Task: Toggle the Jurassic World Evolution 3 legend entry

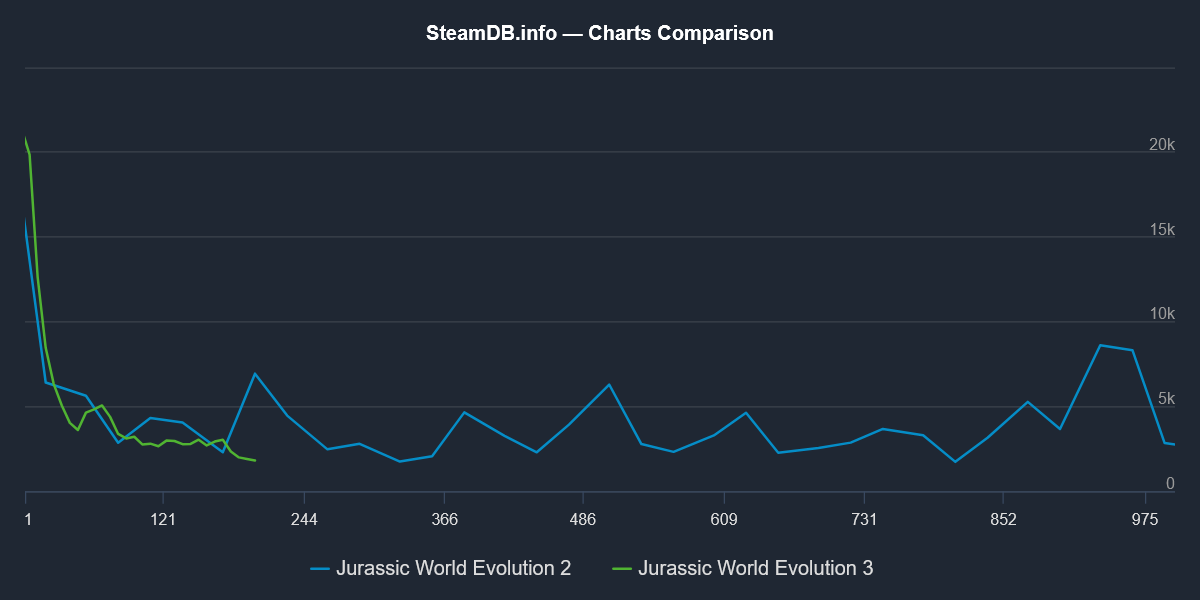Action: 743,568
